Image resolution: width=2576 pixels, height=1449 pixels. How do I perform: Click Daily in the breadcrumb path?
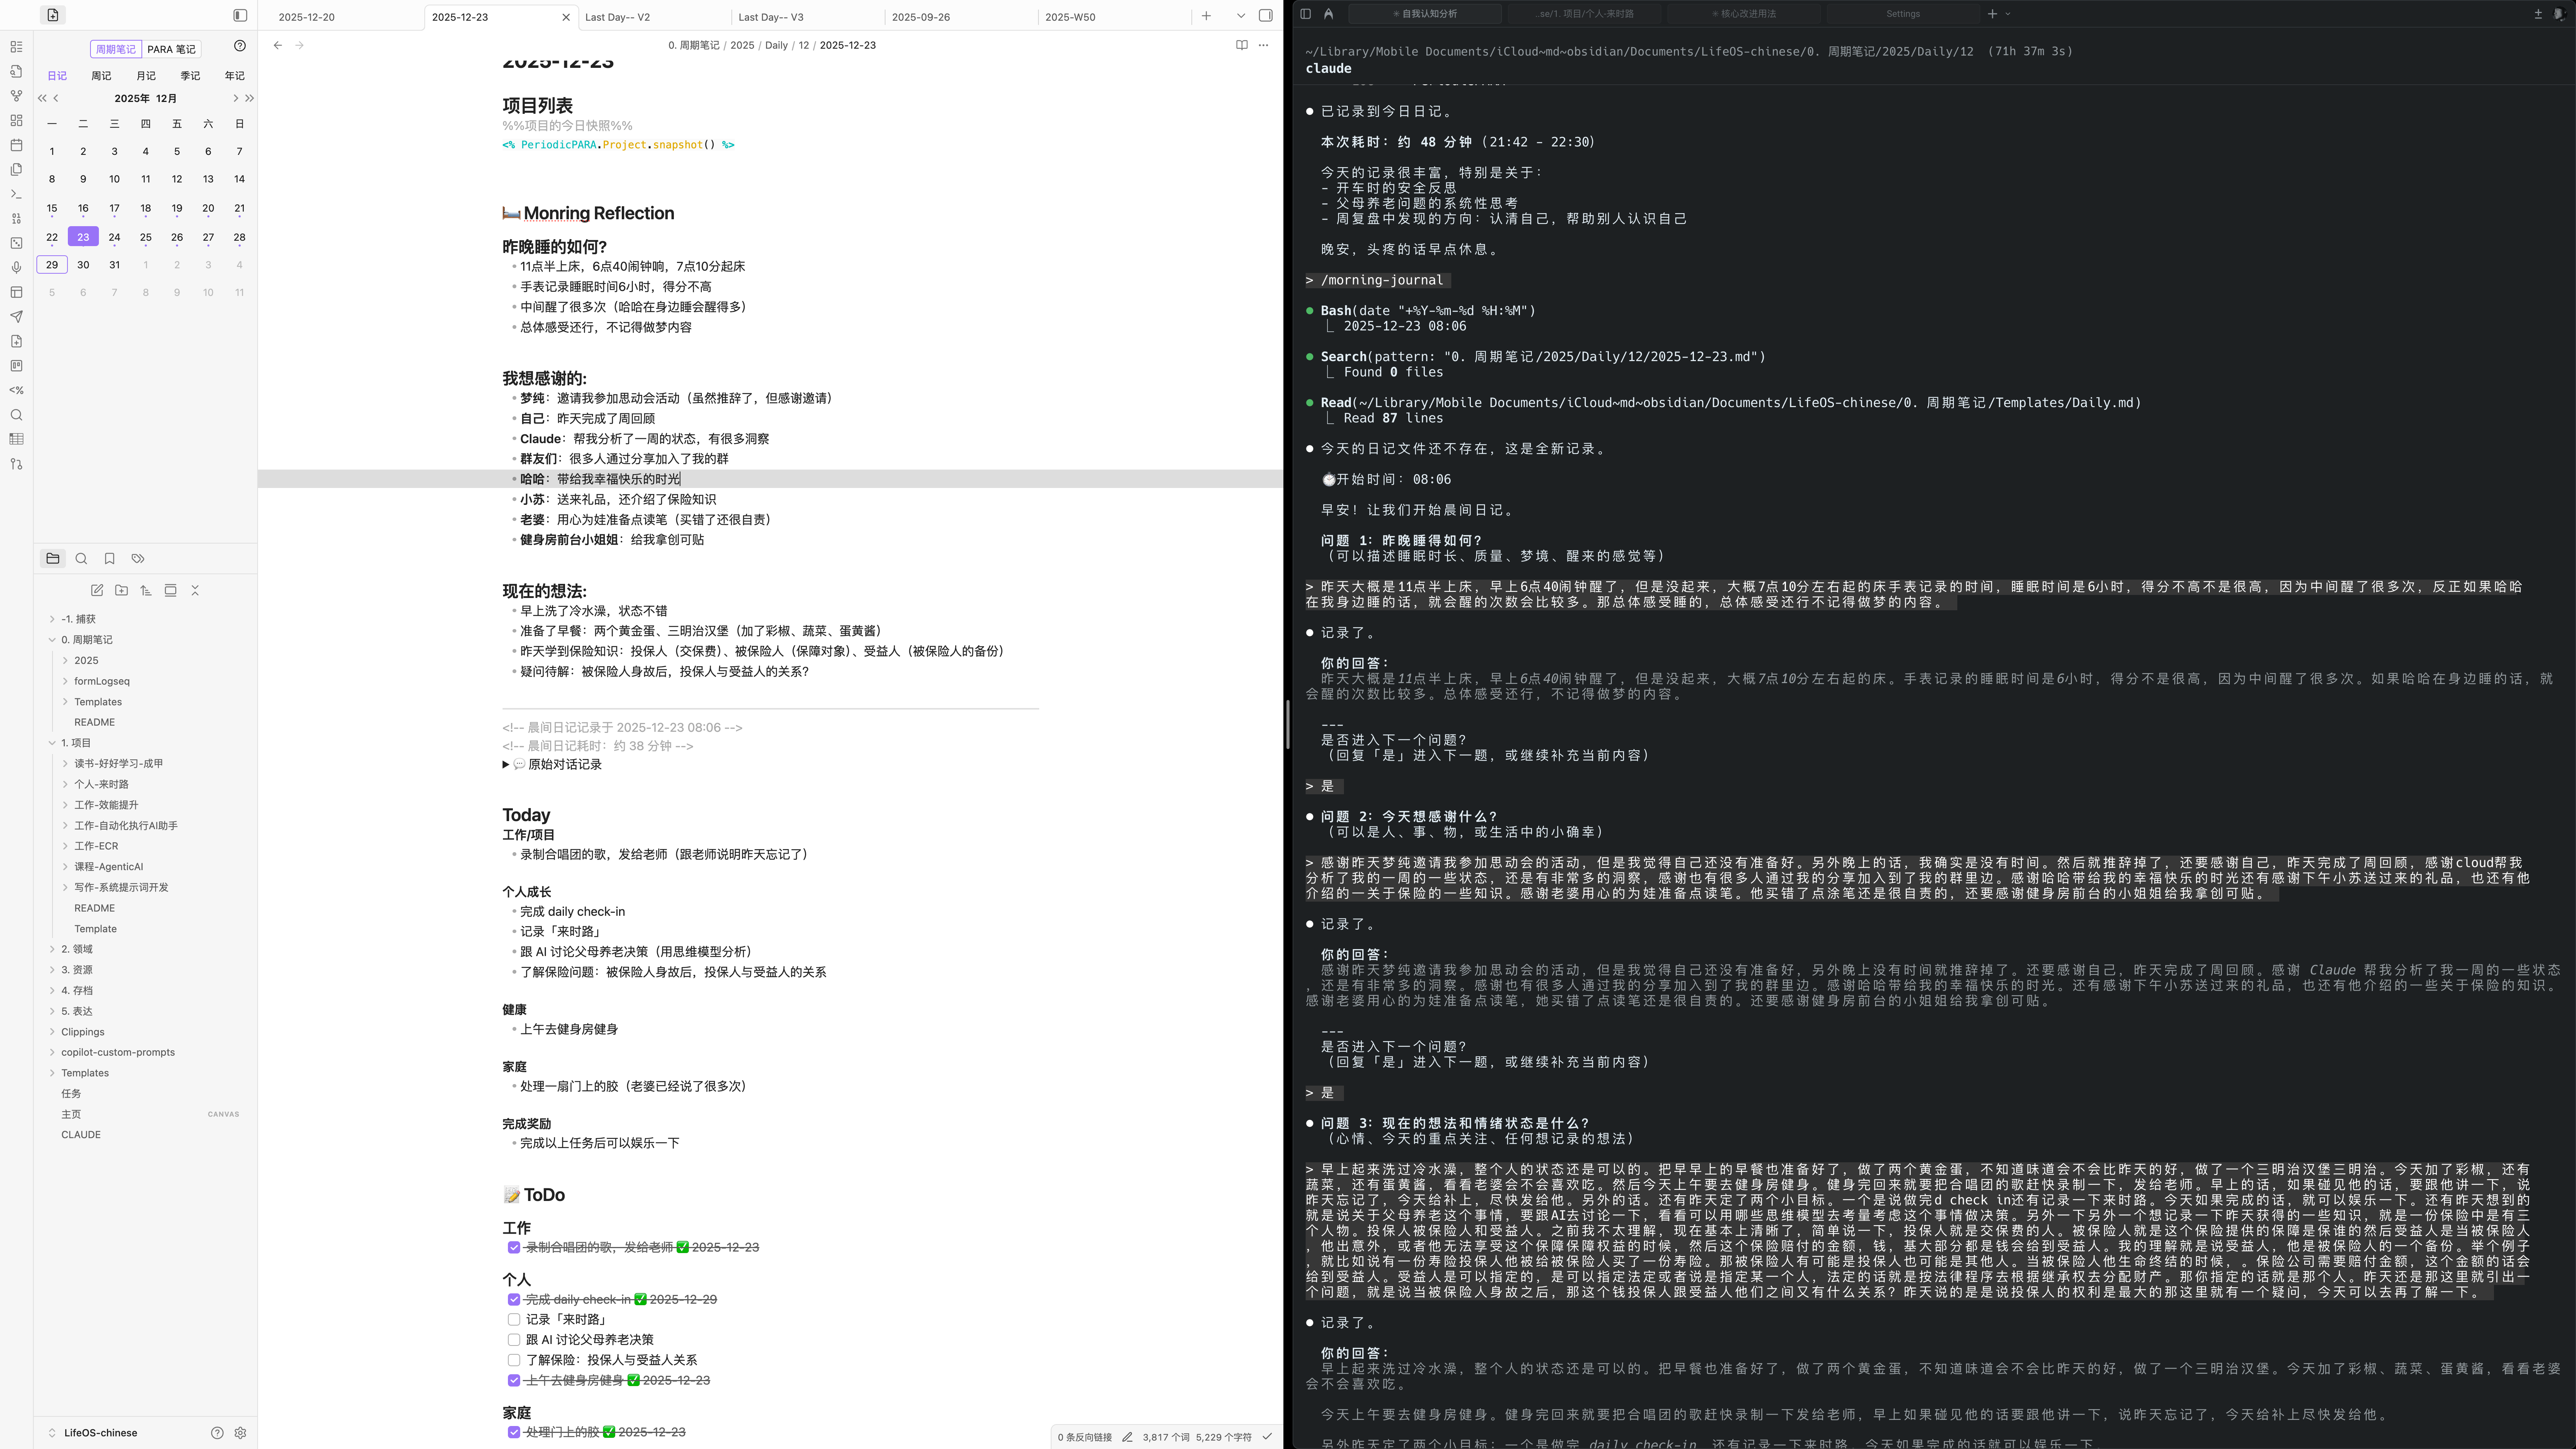(x=776, y=45)
